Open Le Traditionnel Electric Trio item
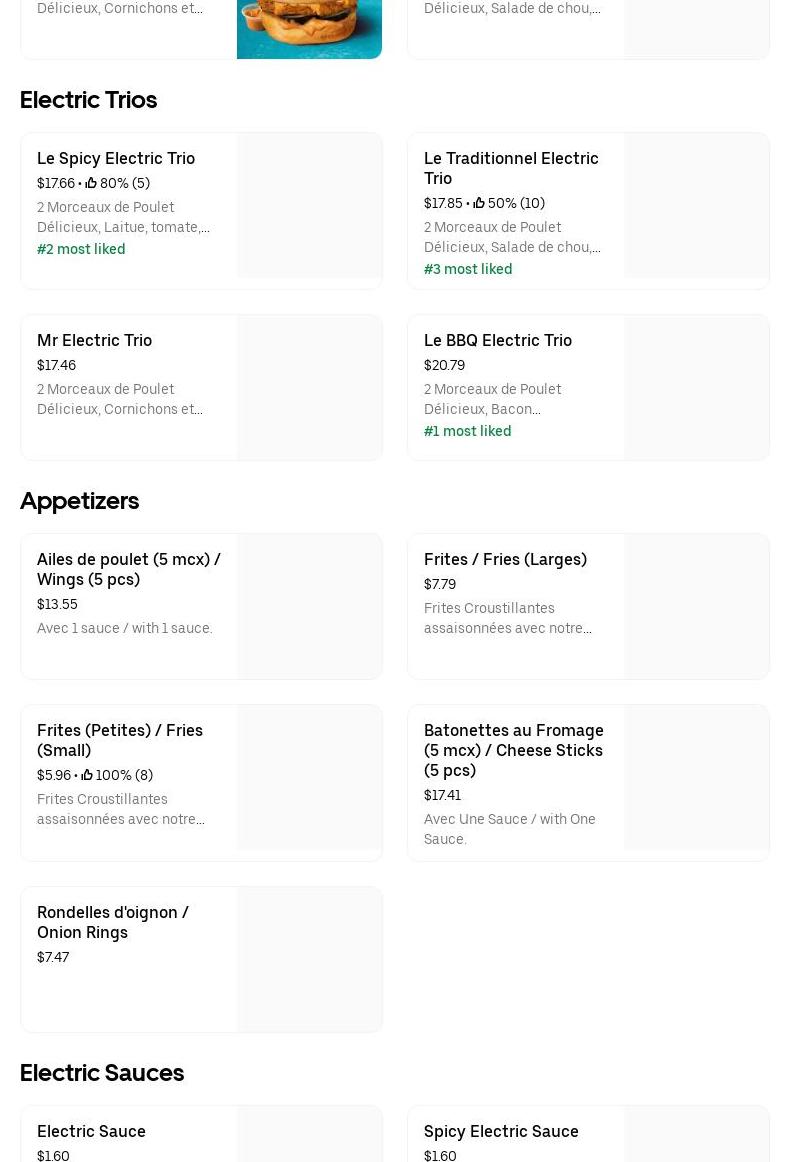This screenshot has height=1162, width=804. 511,168
